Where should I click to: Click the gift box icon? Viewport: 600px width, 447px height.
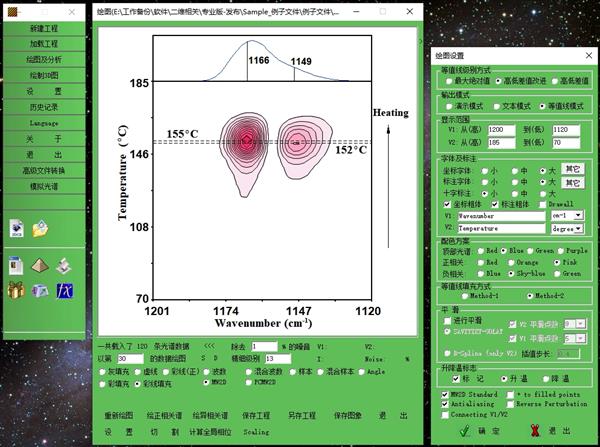tap(16, 290)
